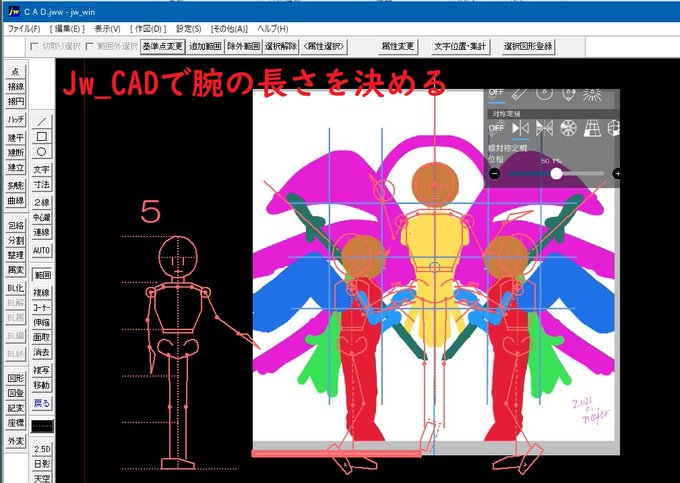Select the 曲線 curve tool
The image size is (680, 483).
pyautogui.click(x=16, y=200)
